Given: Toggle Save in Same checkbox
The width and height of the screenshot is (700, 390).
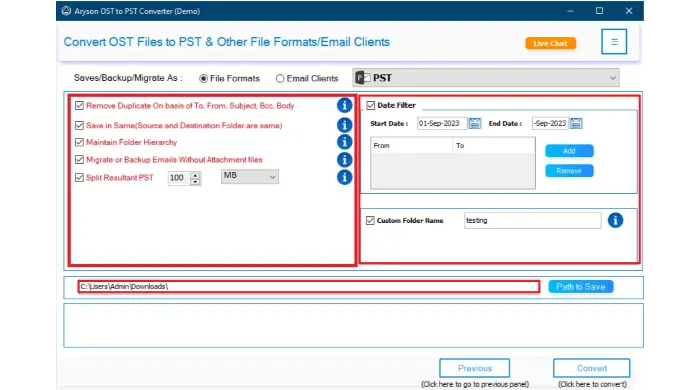Looking at the screenshot, I should [79, 125].
